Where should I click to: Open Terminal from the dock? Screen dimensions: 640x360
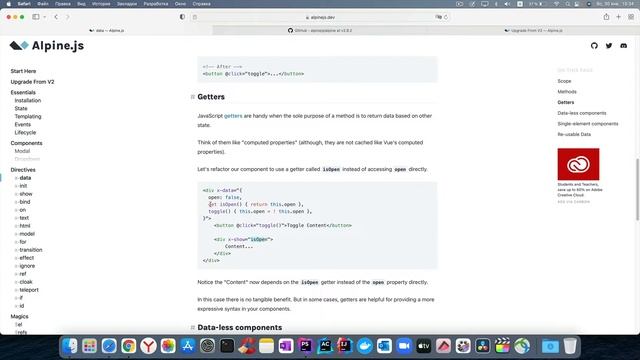(x=227, y=346)
